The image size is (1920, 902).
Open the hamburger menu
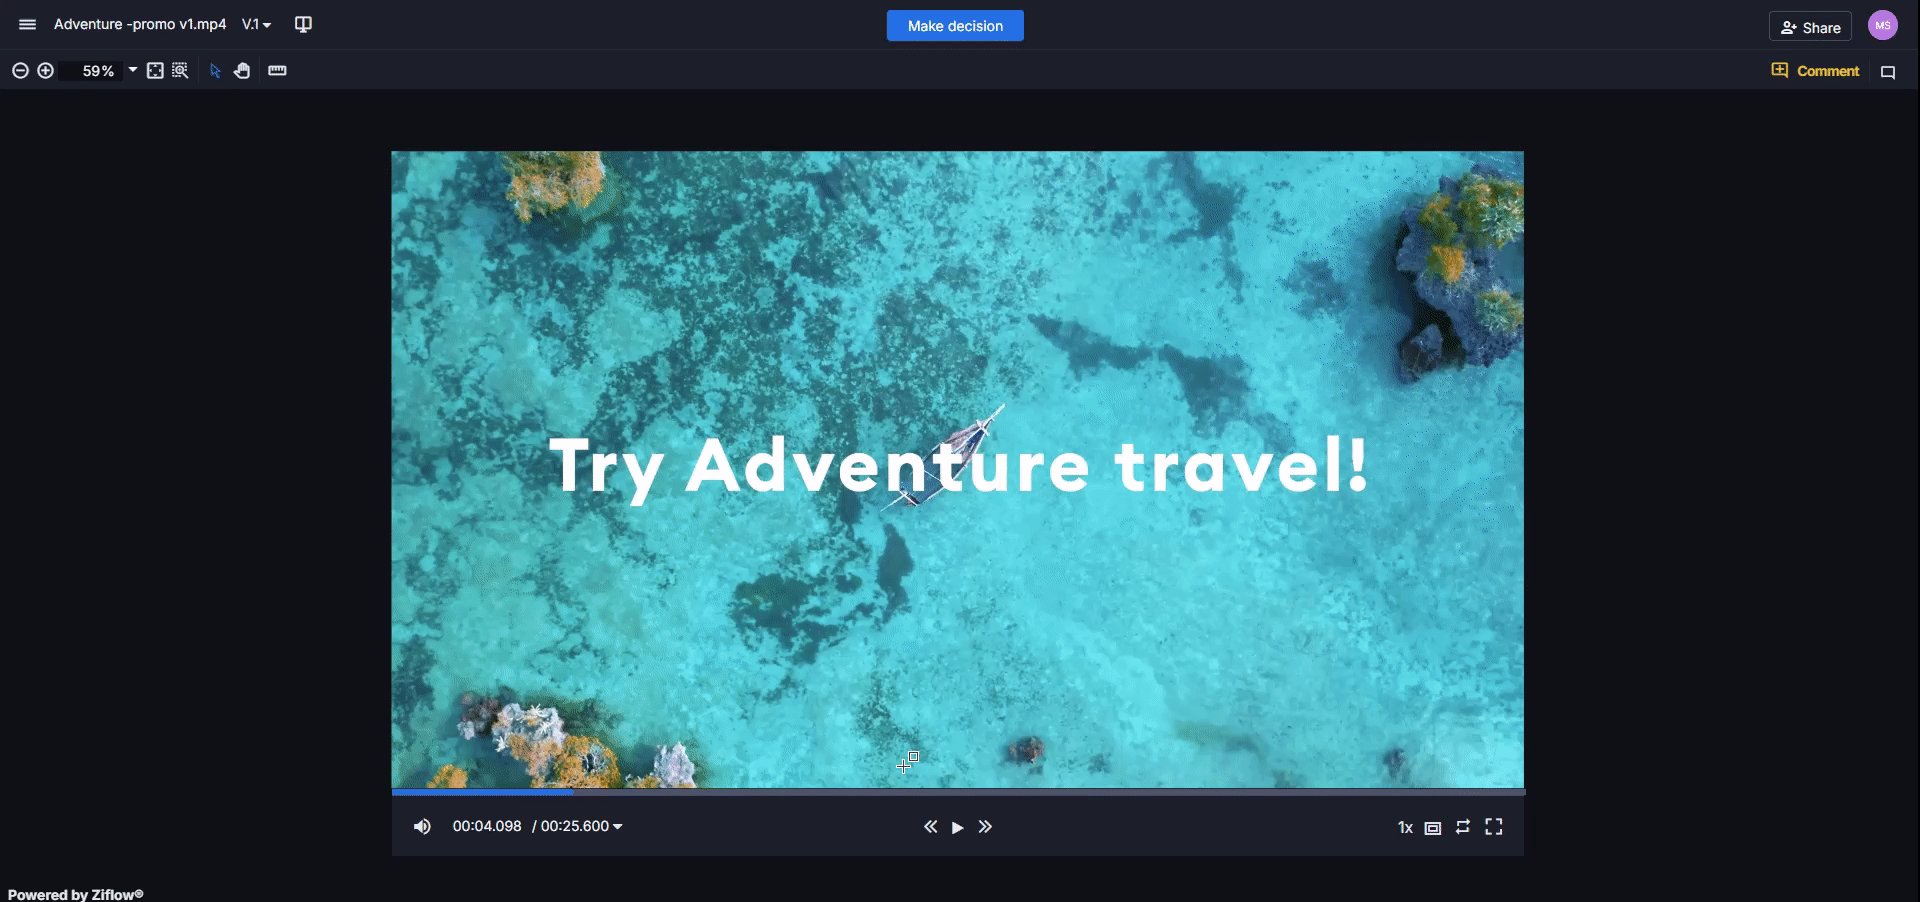(27, 24)
